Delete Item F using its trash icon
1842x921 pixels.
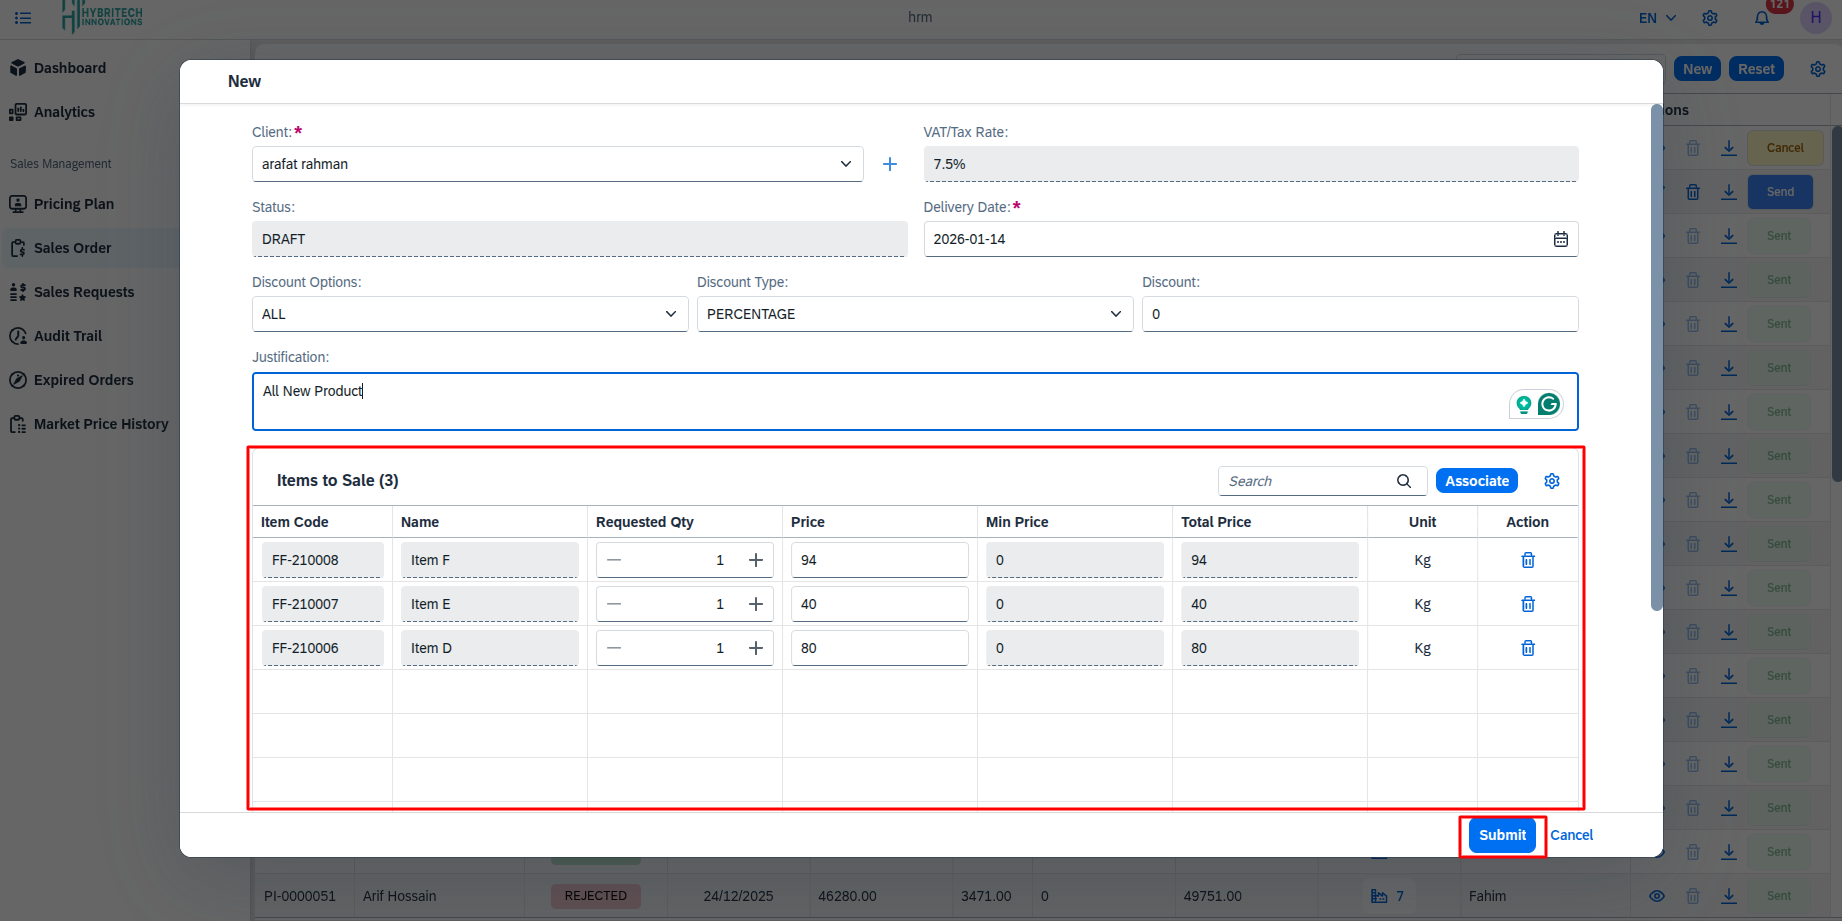tap(1527, 559)
